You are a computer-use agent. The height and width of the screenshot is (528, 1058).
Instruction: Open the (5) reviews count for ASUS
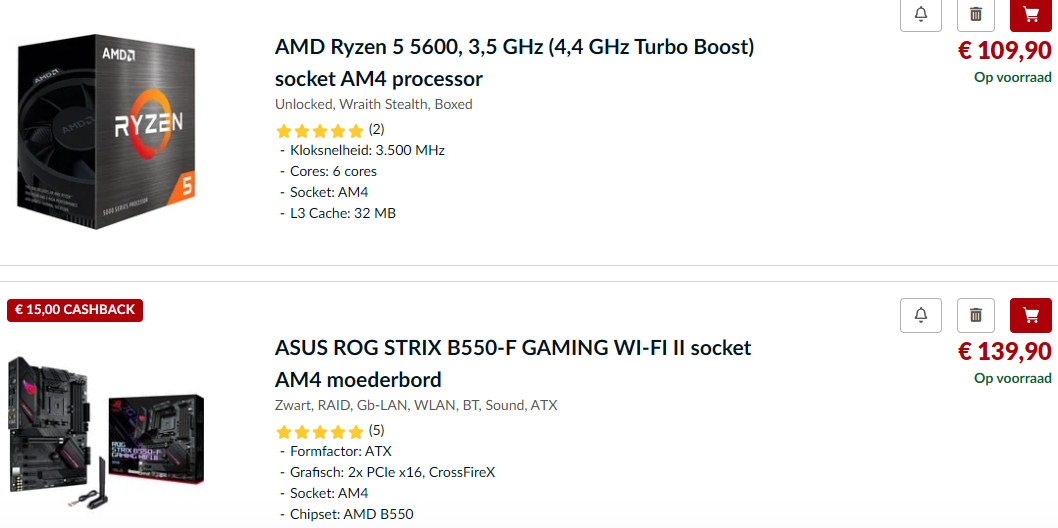coord(376,431)
